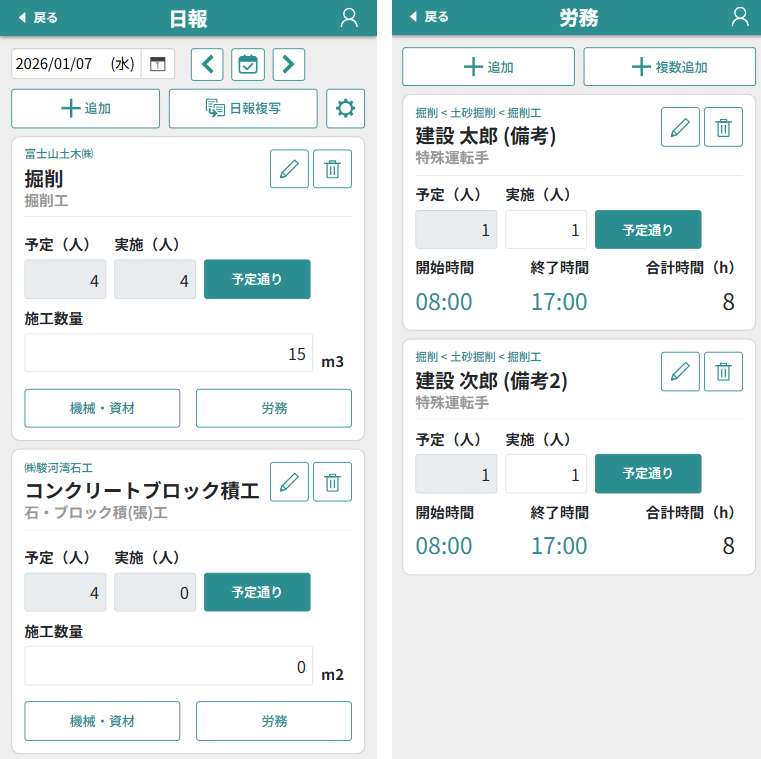
Task: Set 予定通り for コンクリートブロック積工
Action: tap(257, 592)
